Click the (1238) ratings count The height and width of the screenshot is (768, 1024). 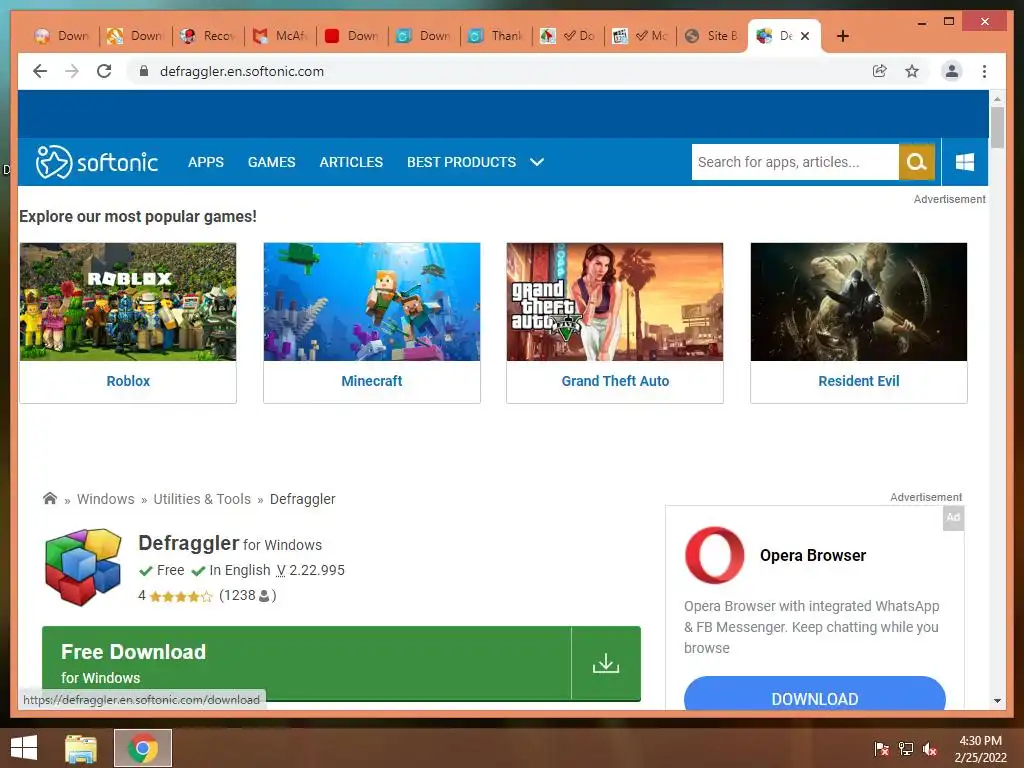pos(248,596)
